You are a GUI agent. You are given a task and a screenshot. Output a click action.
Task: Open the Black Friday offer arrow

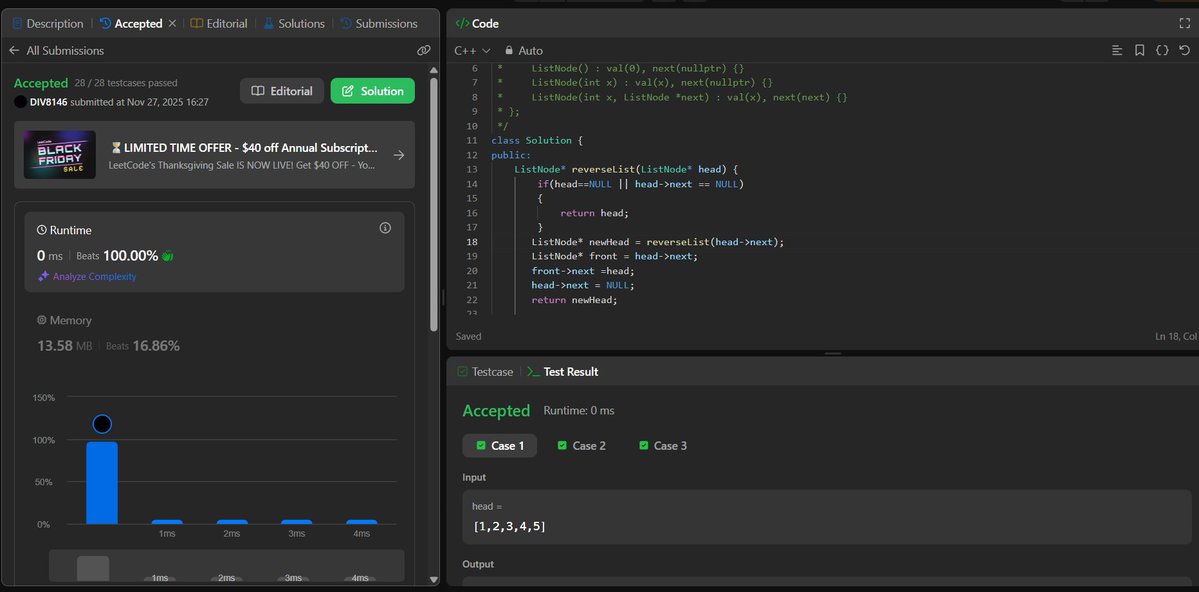point(398,155)
